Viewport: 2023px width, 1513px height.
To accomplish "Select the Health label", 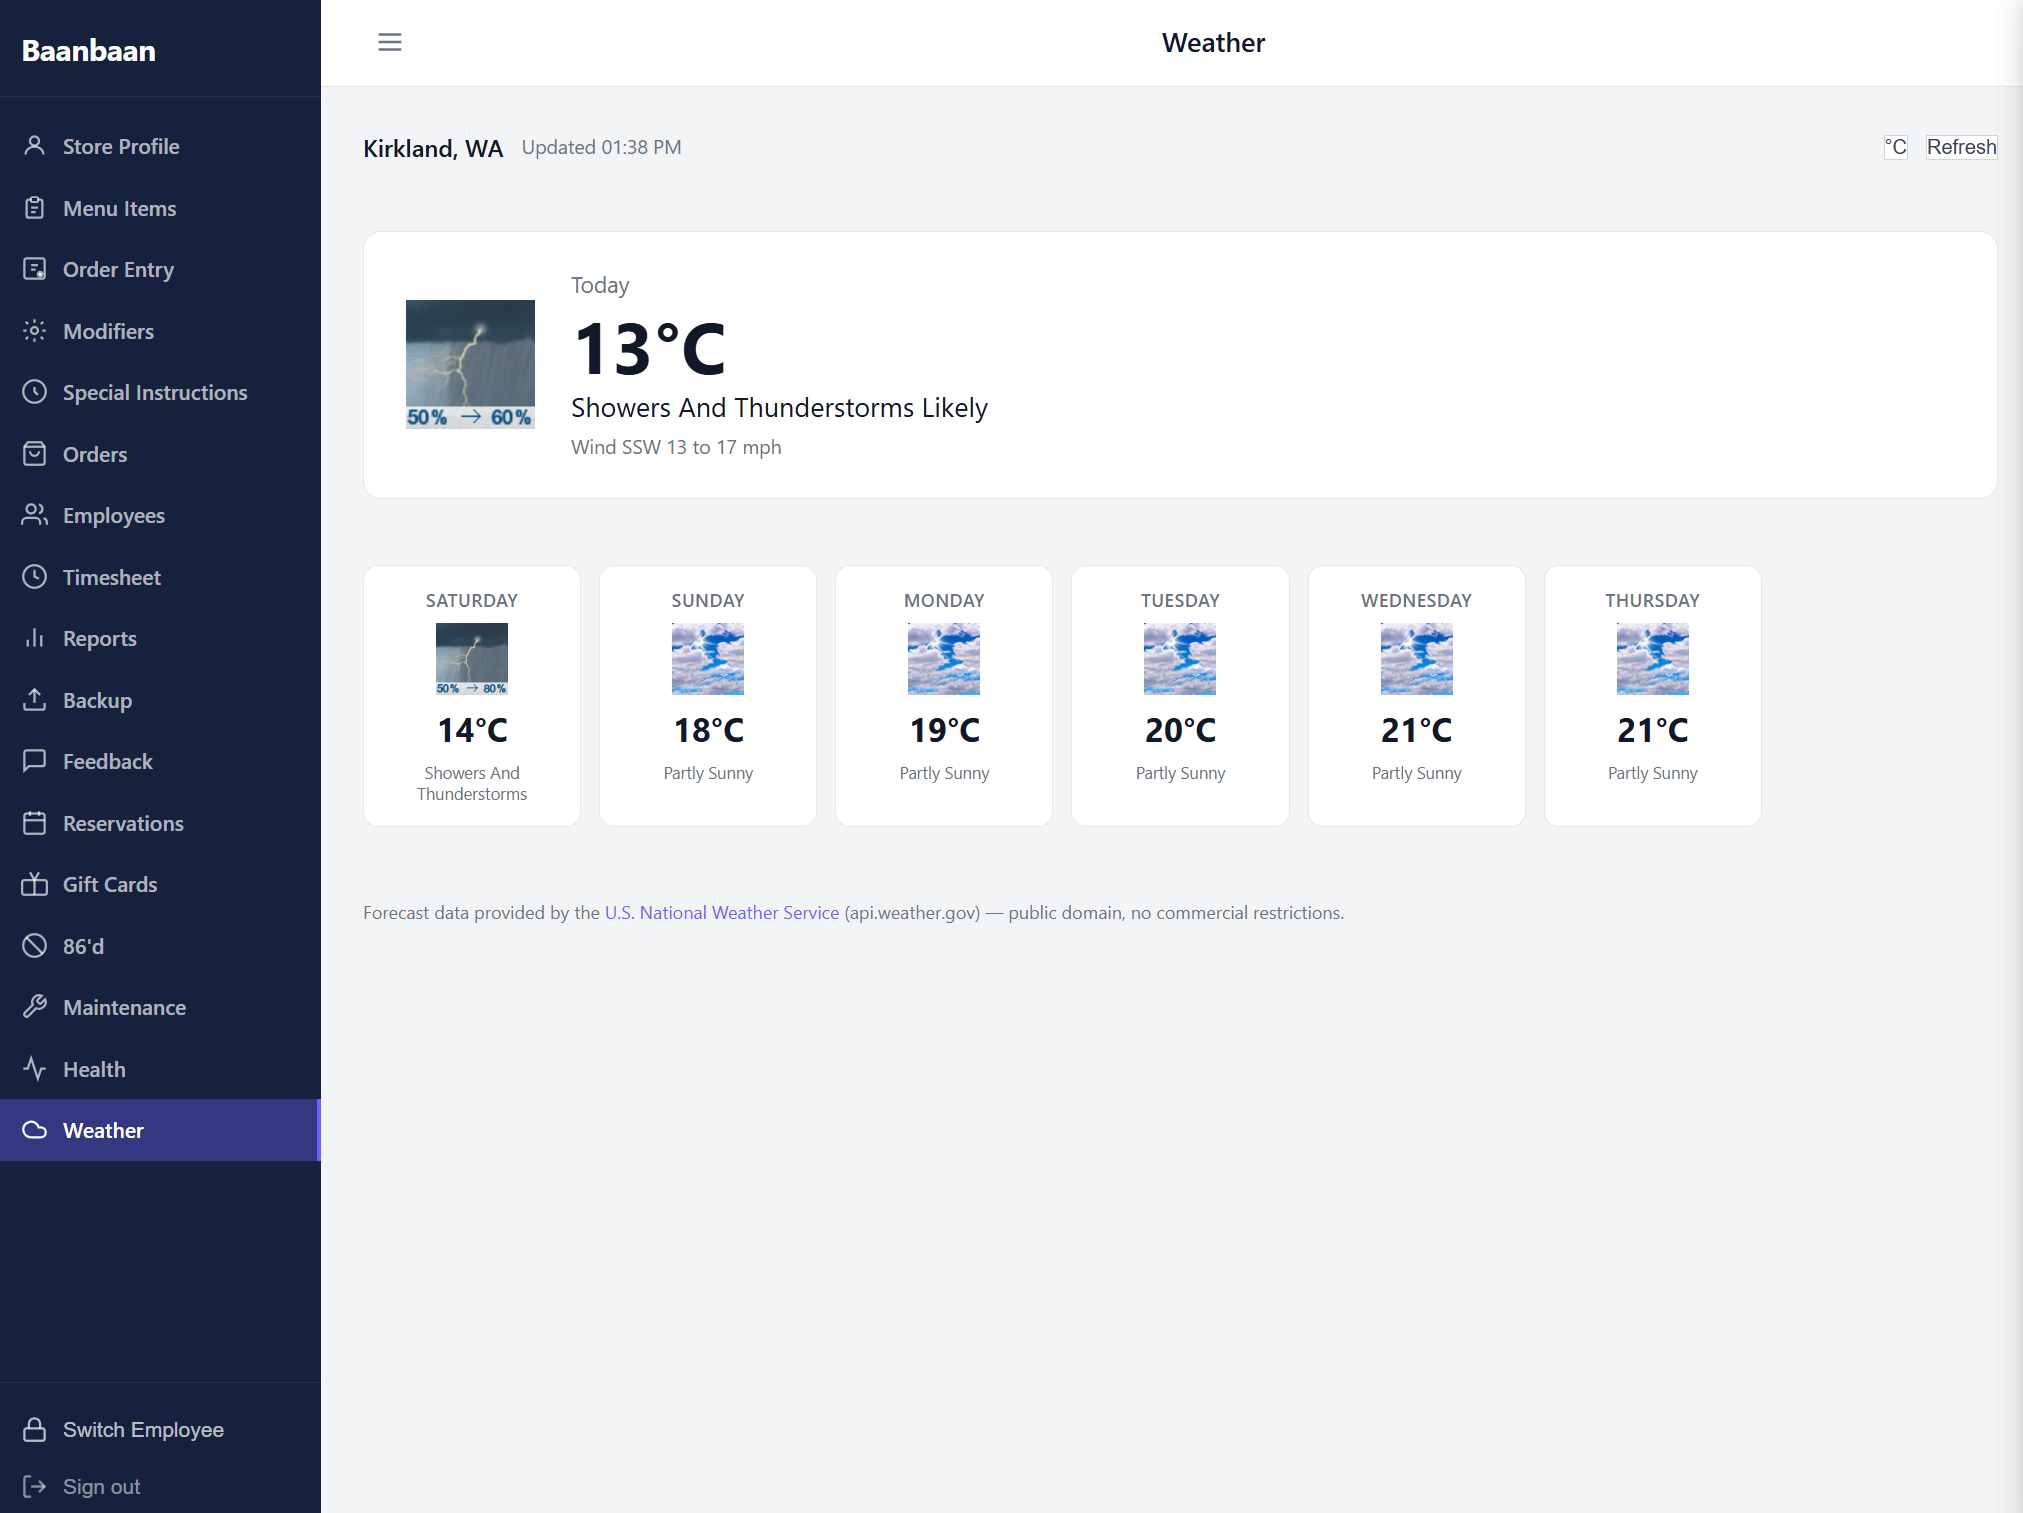I will [x=95, y=1069].
